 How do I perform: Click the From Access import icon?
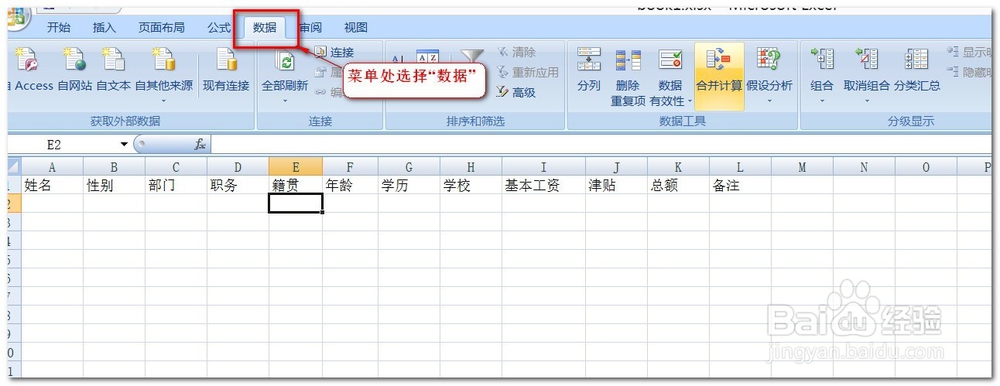pos(27,59)
